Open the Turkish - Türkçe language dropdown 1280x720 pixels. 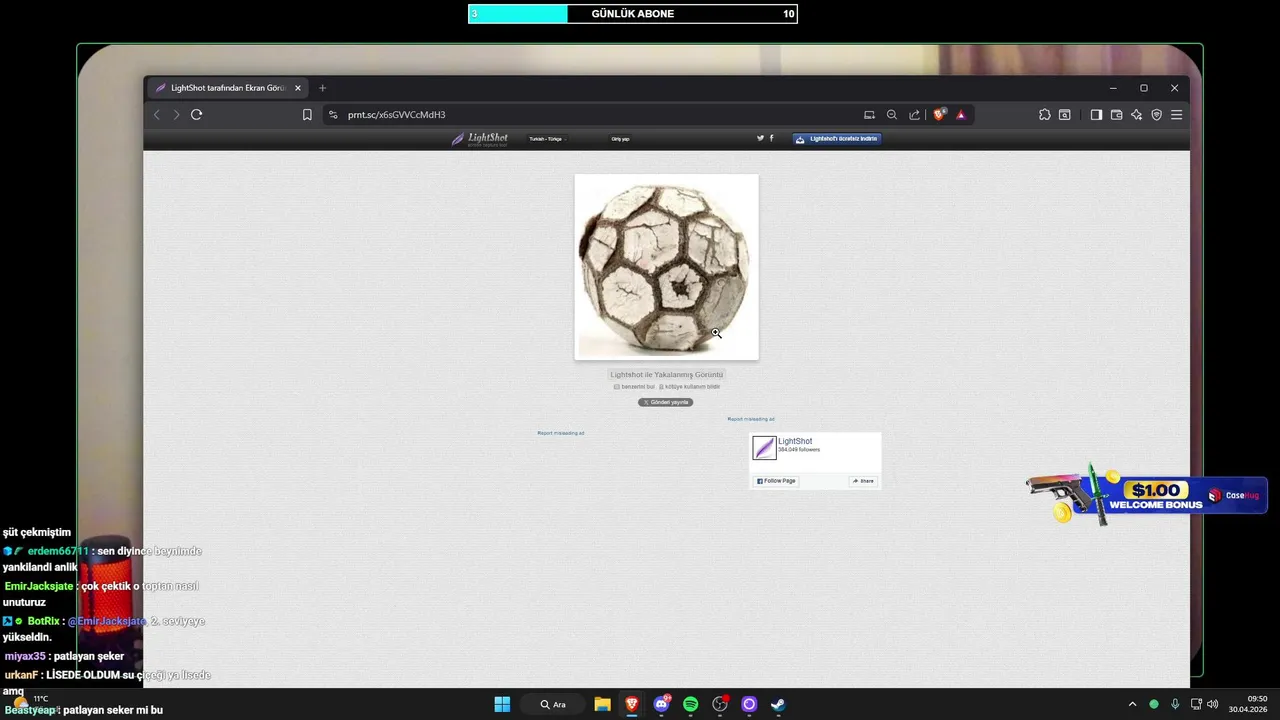(547, 139)
